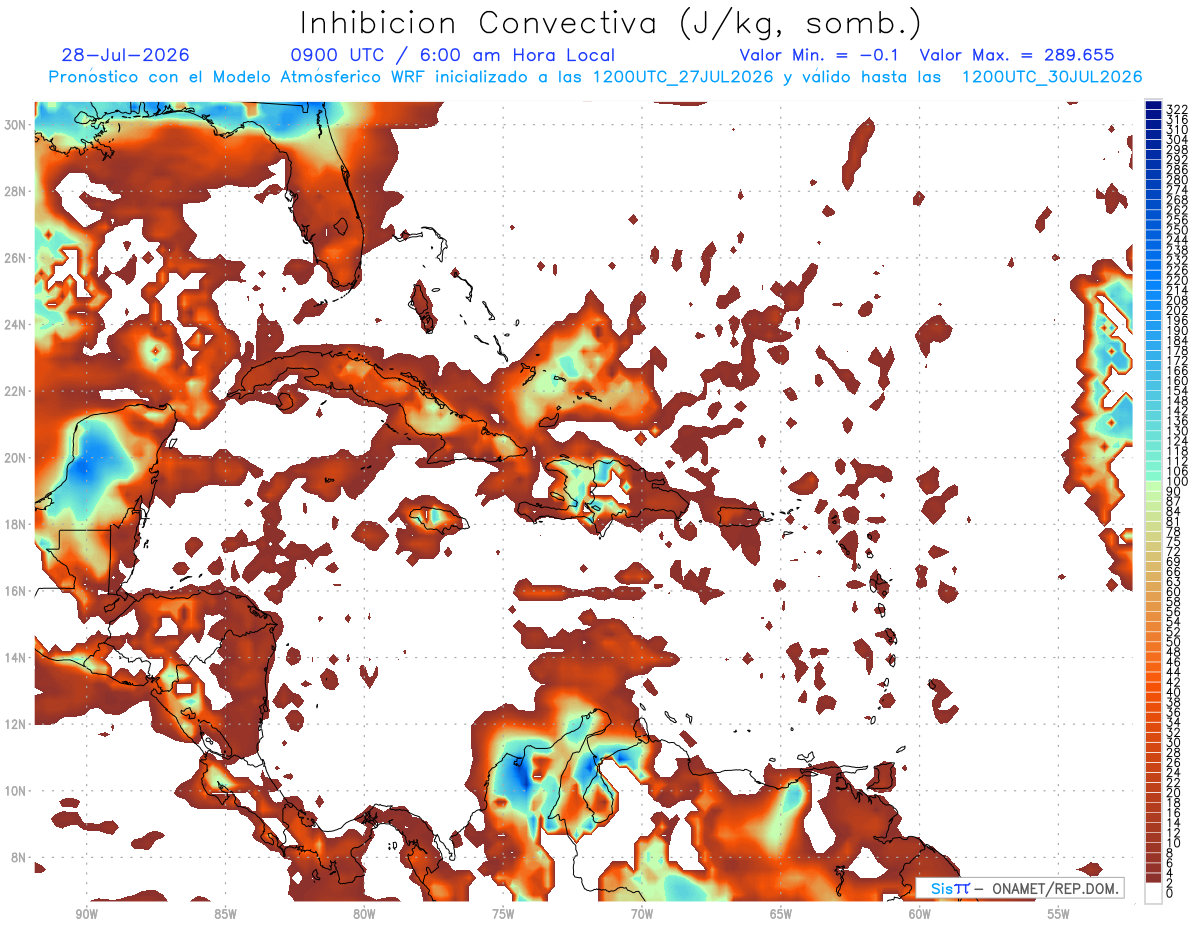The width and height of the screenshot is (1200, 927).
Task: Click the 85W longitude label
Action: [225, 914]
